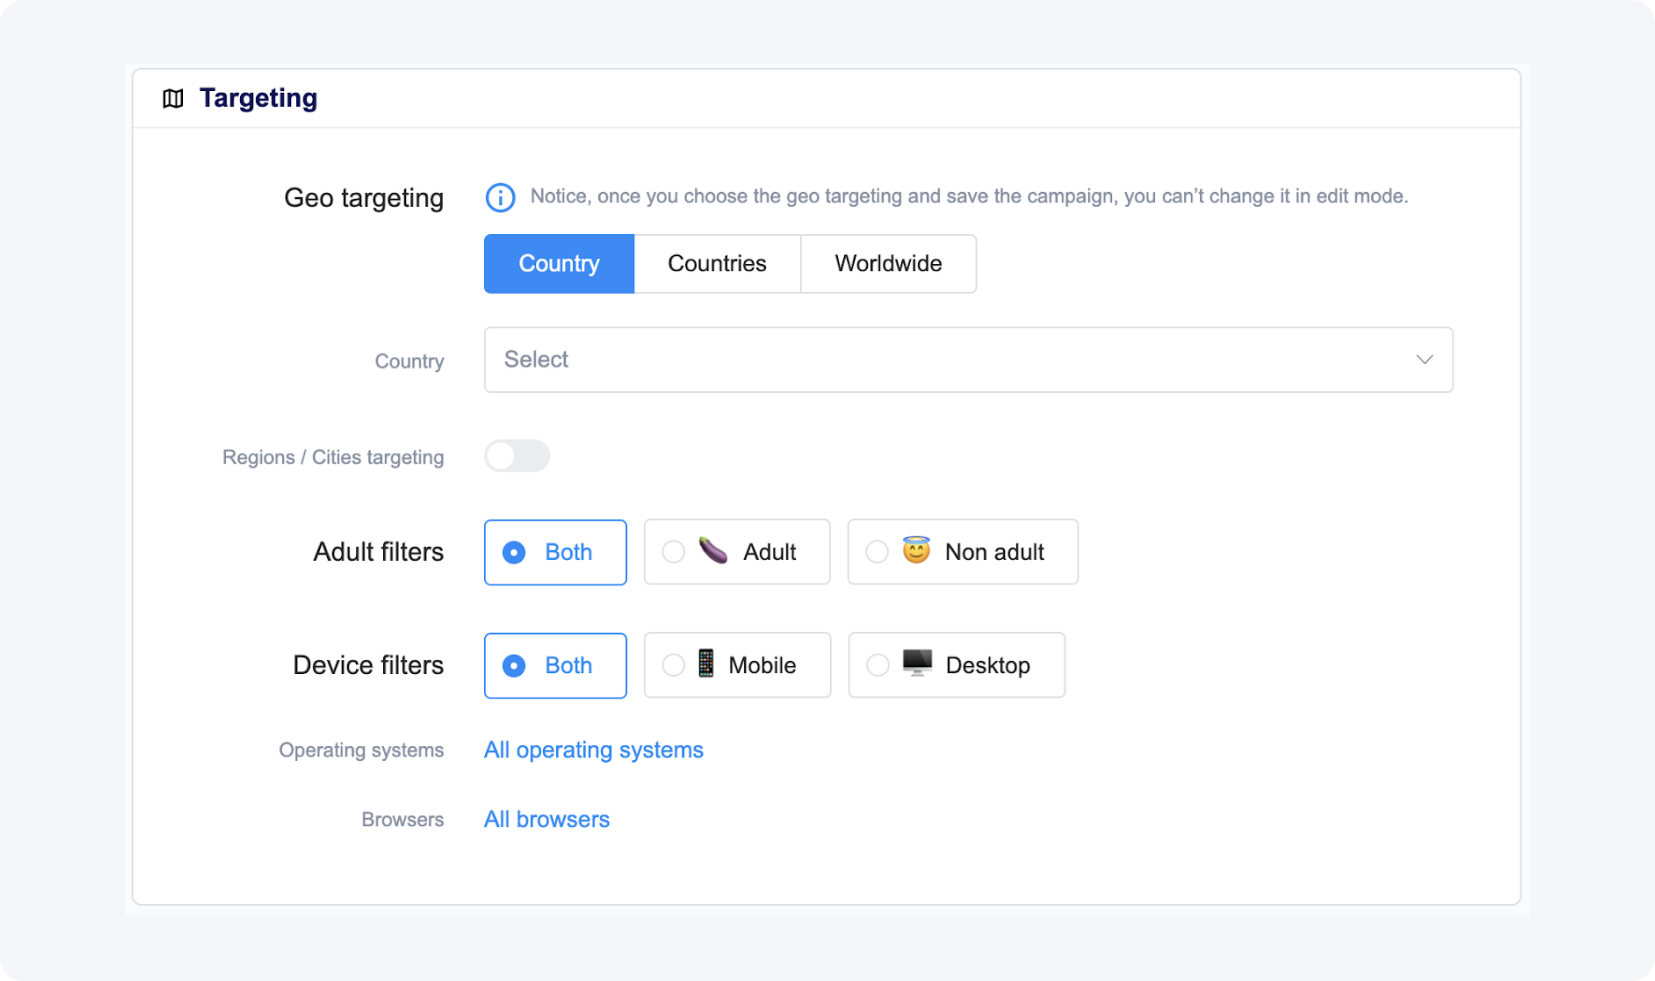Click the Regions / Cities targeting label

coord(333,457)
